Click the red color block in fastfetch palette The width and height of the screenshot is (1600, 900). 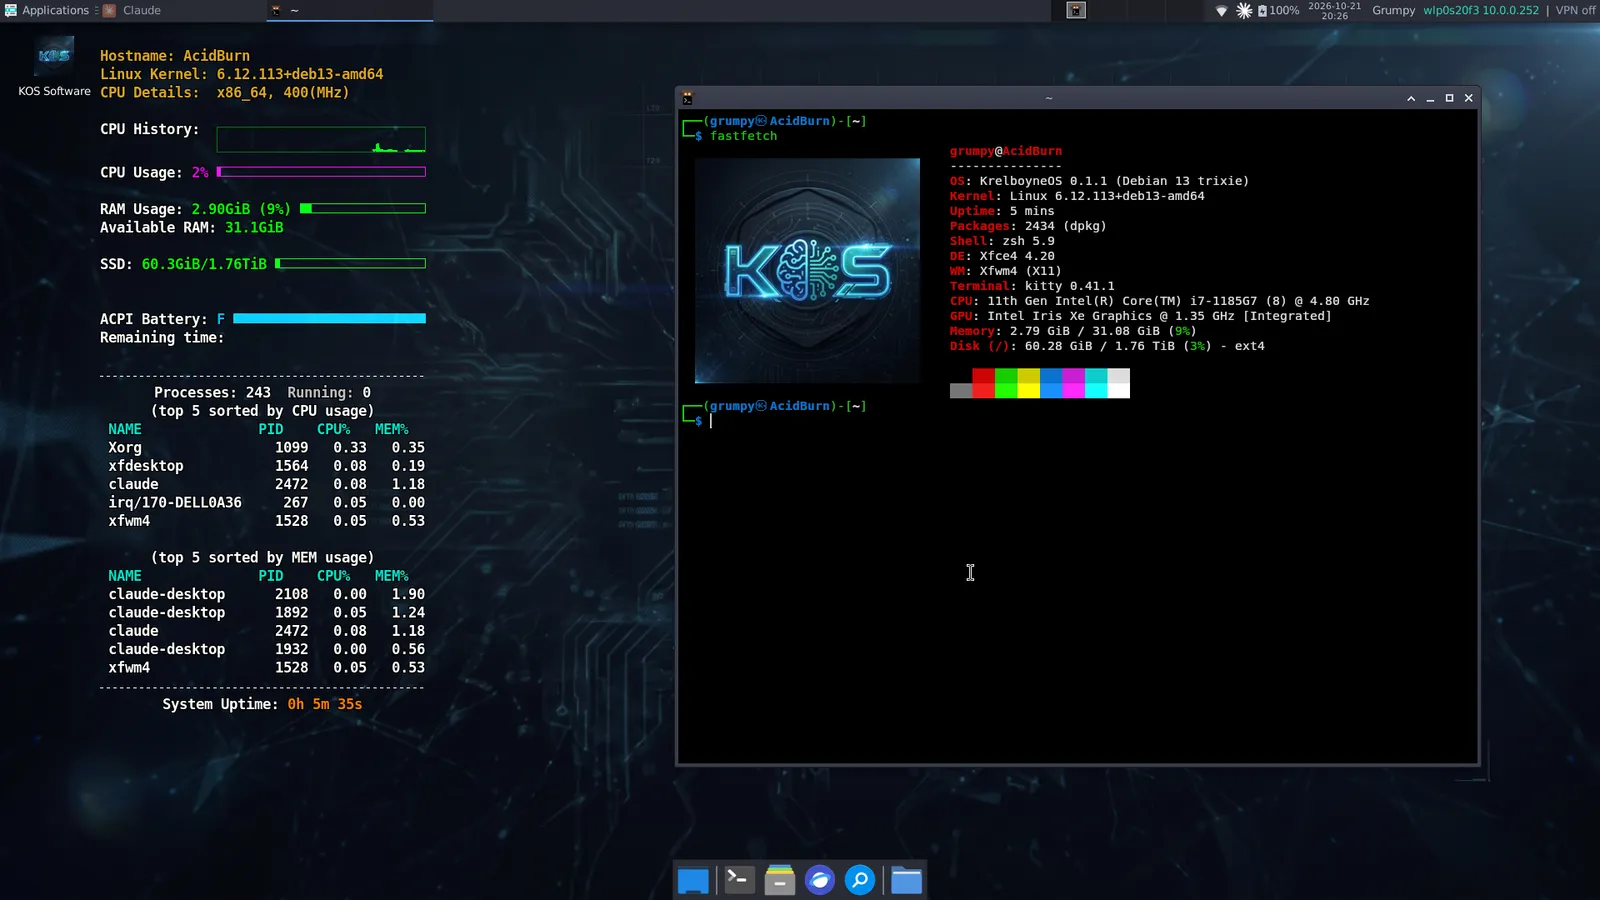tap(983, 383)
